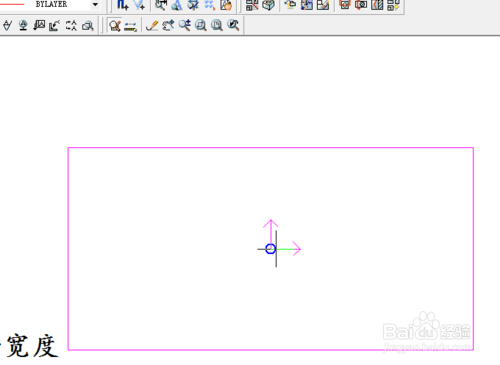Click the dashed line ruler icon
Viewport: 500px width, 365px height.
tap(130, 26)
